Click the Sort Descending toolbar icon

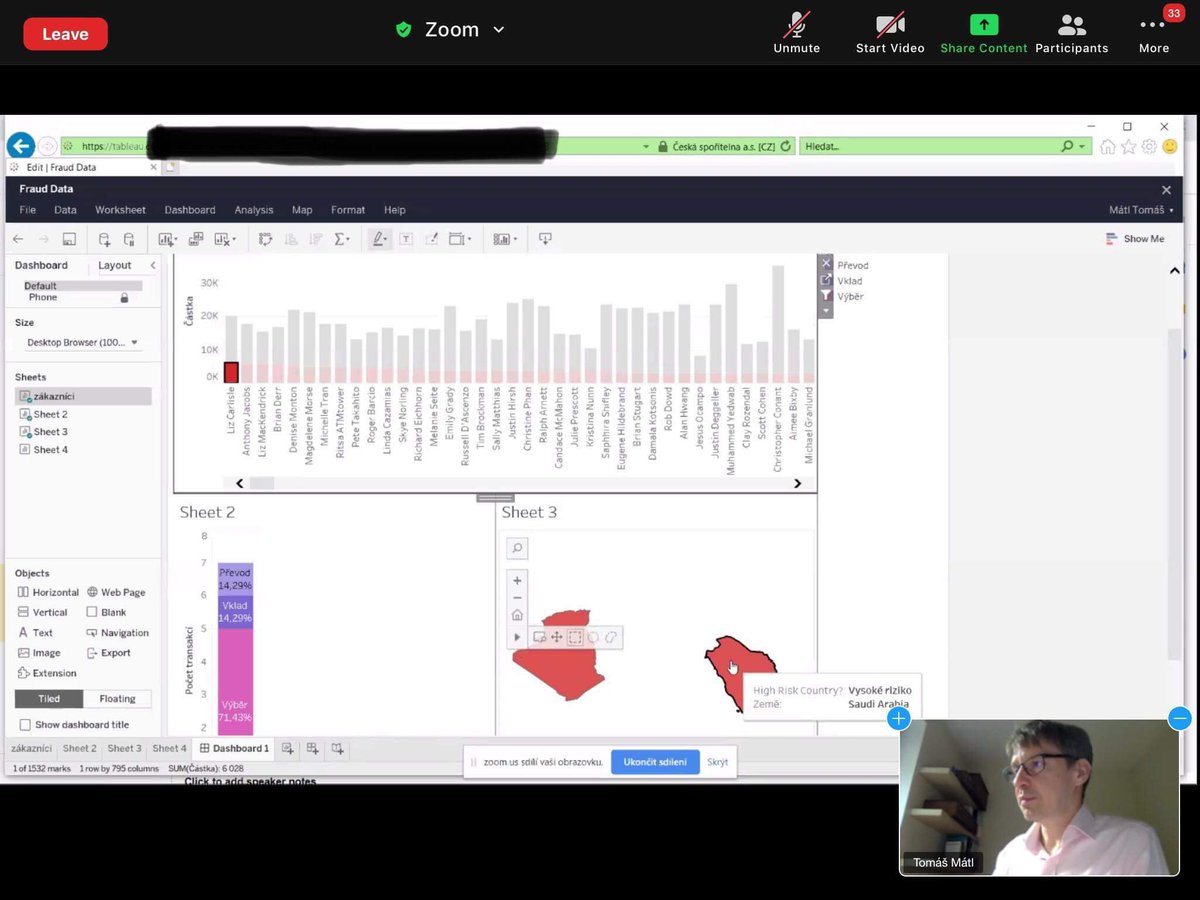click(x=316, y=239)
